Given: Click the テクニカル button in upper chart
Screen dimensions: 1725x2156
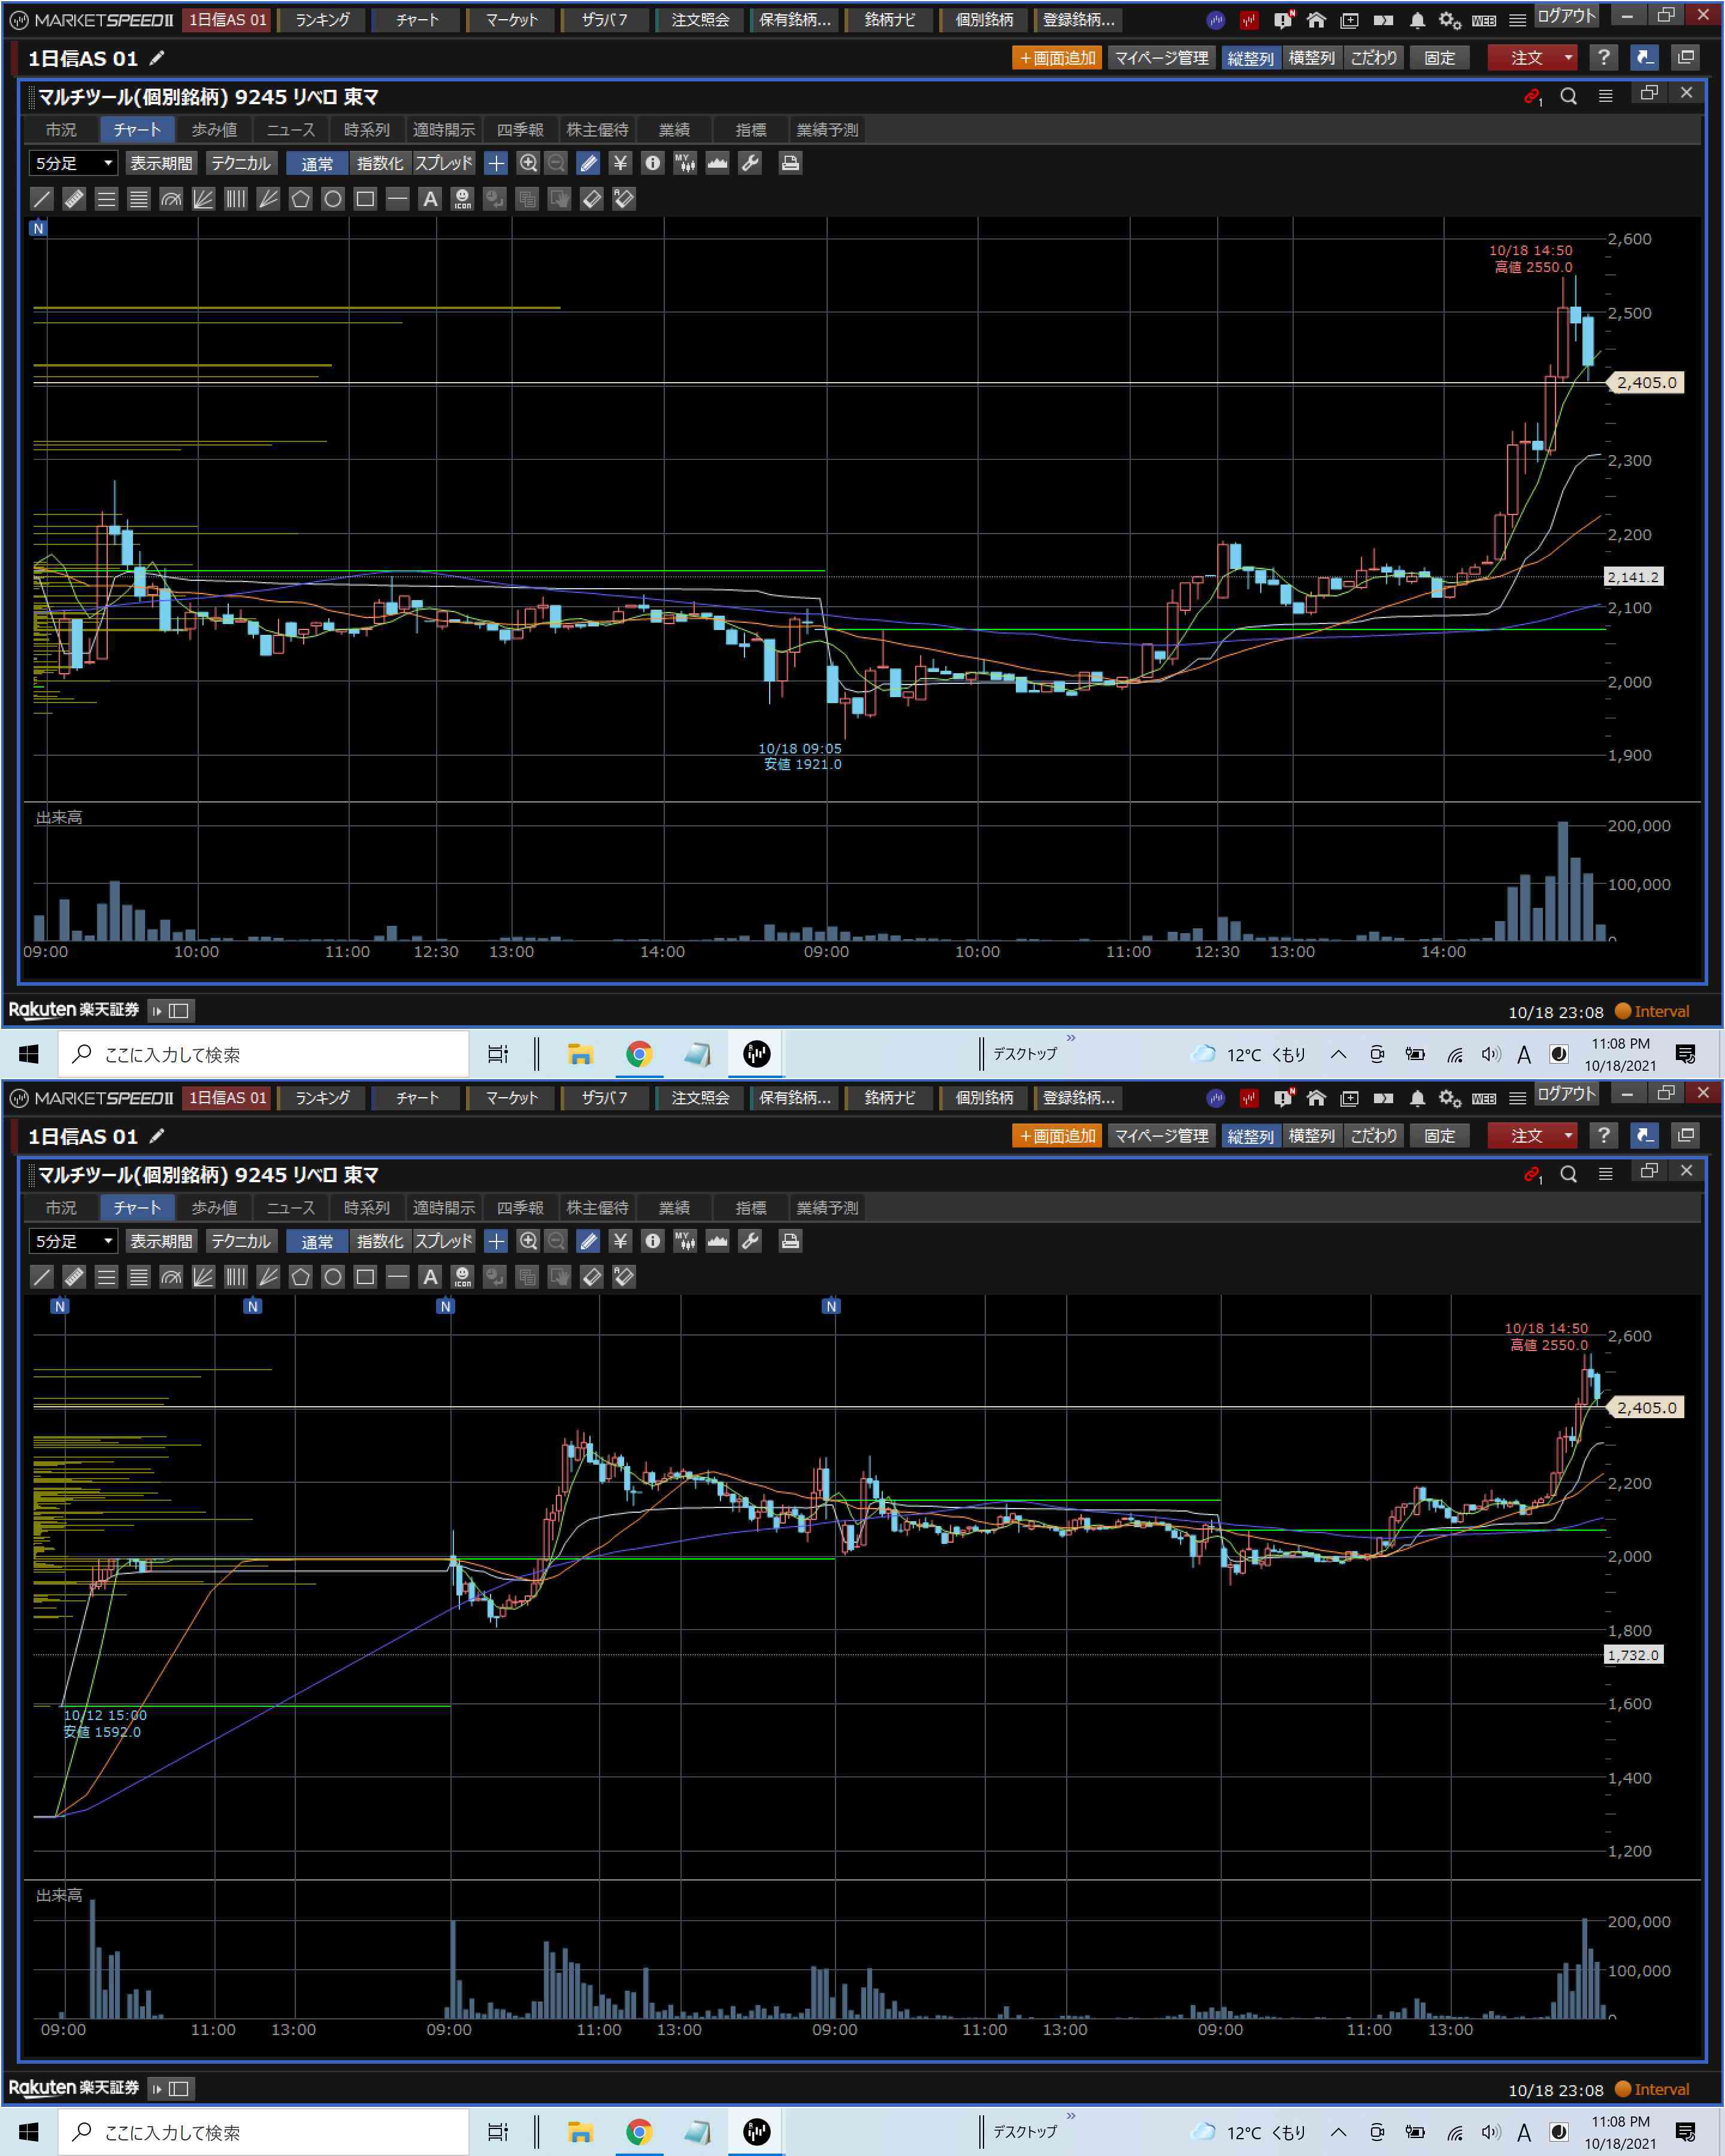Looking at the screenshot, I should pyautogui.click(x=241, y=163).
